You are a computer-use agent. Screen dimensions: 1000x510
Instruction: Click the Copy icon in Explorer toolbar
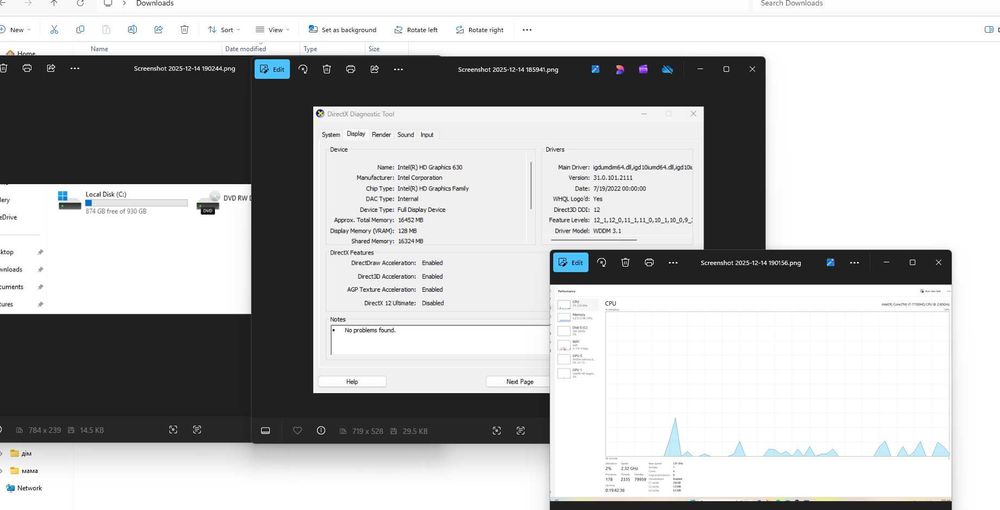click(x=80, y=29)
